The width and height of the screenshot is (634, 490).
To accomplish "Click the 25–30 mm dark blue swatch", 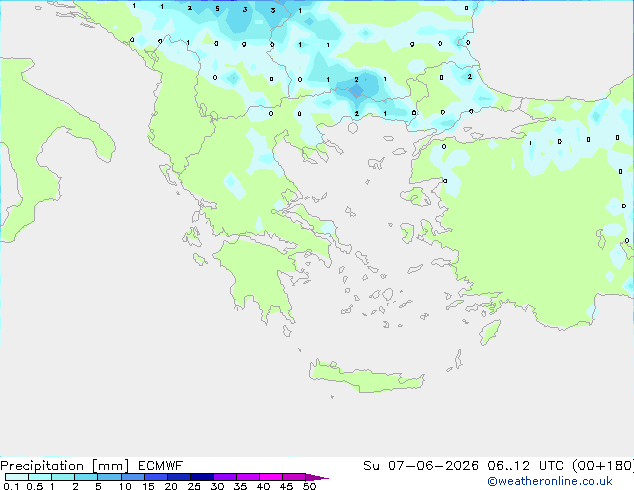I will [202, 477].
